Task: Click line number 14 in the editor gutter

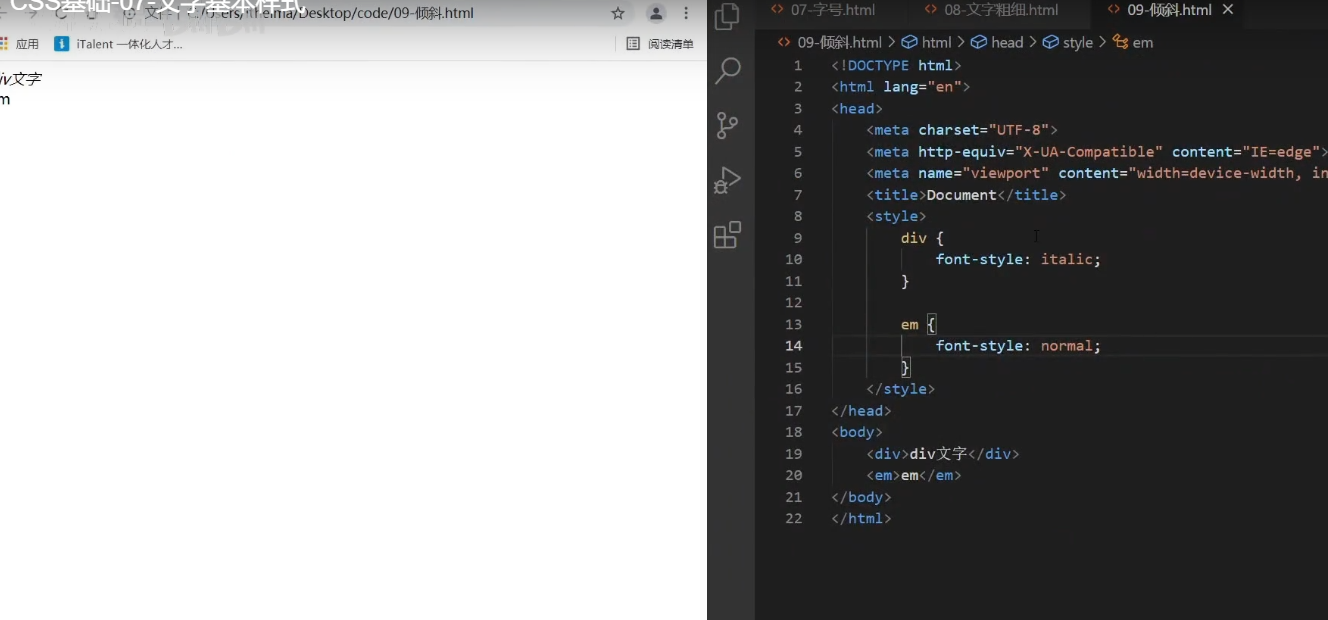Action: [793, 346]
